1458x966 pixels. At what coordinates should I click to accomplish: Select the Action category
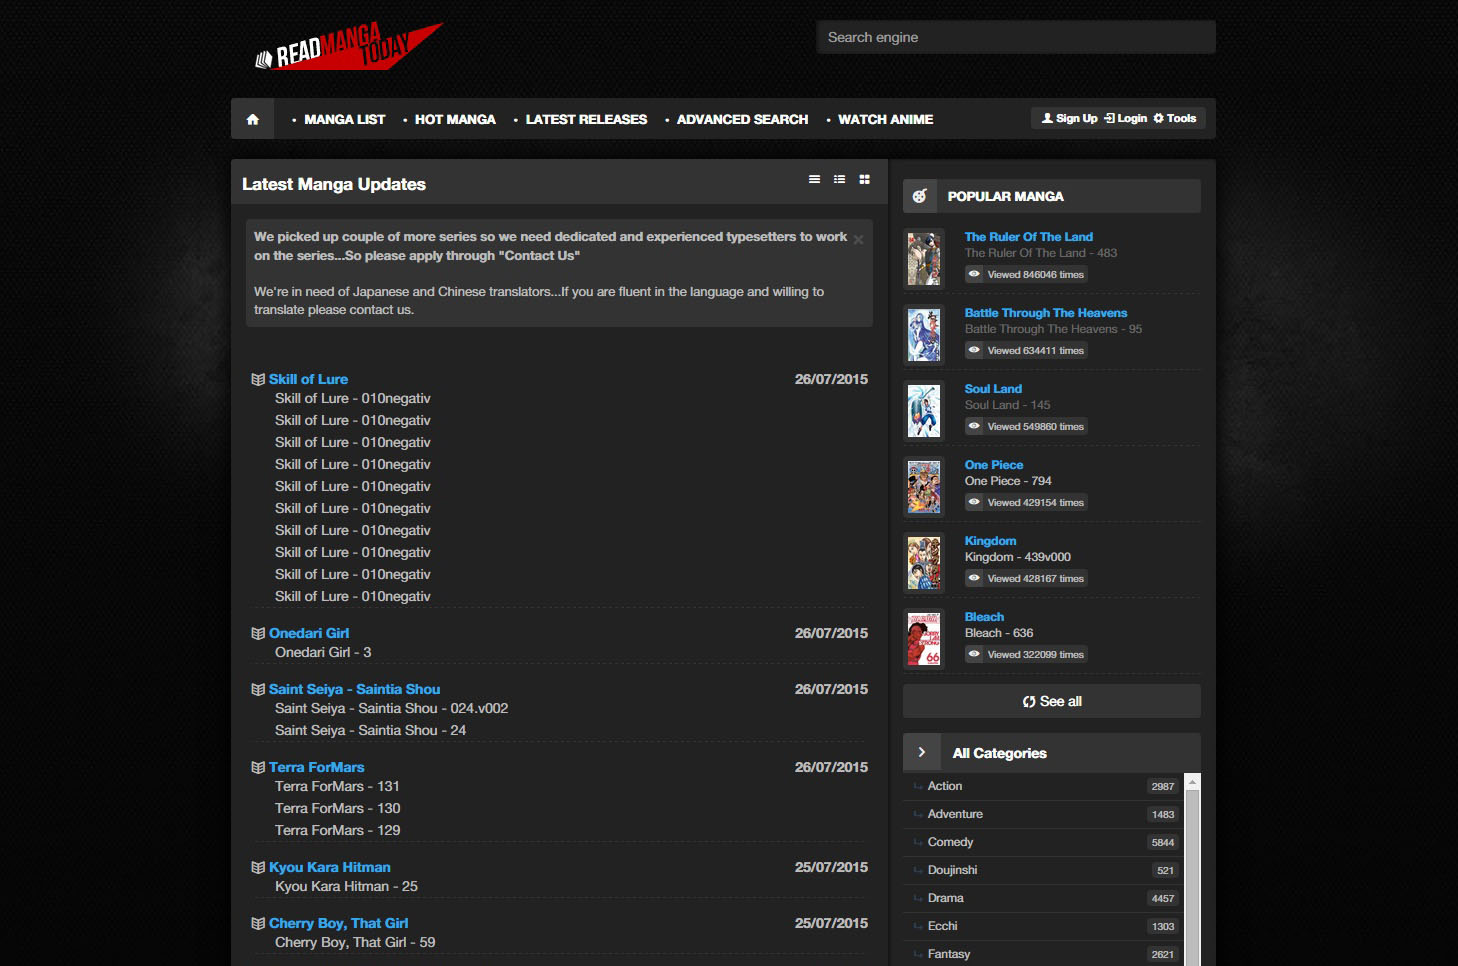click(x=945, y=786)
